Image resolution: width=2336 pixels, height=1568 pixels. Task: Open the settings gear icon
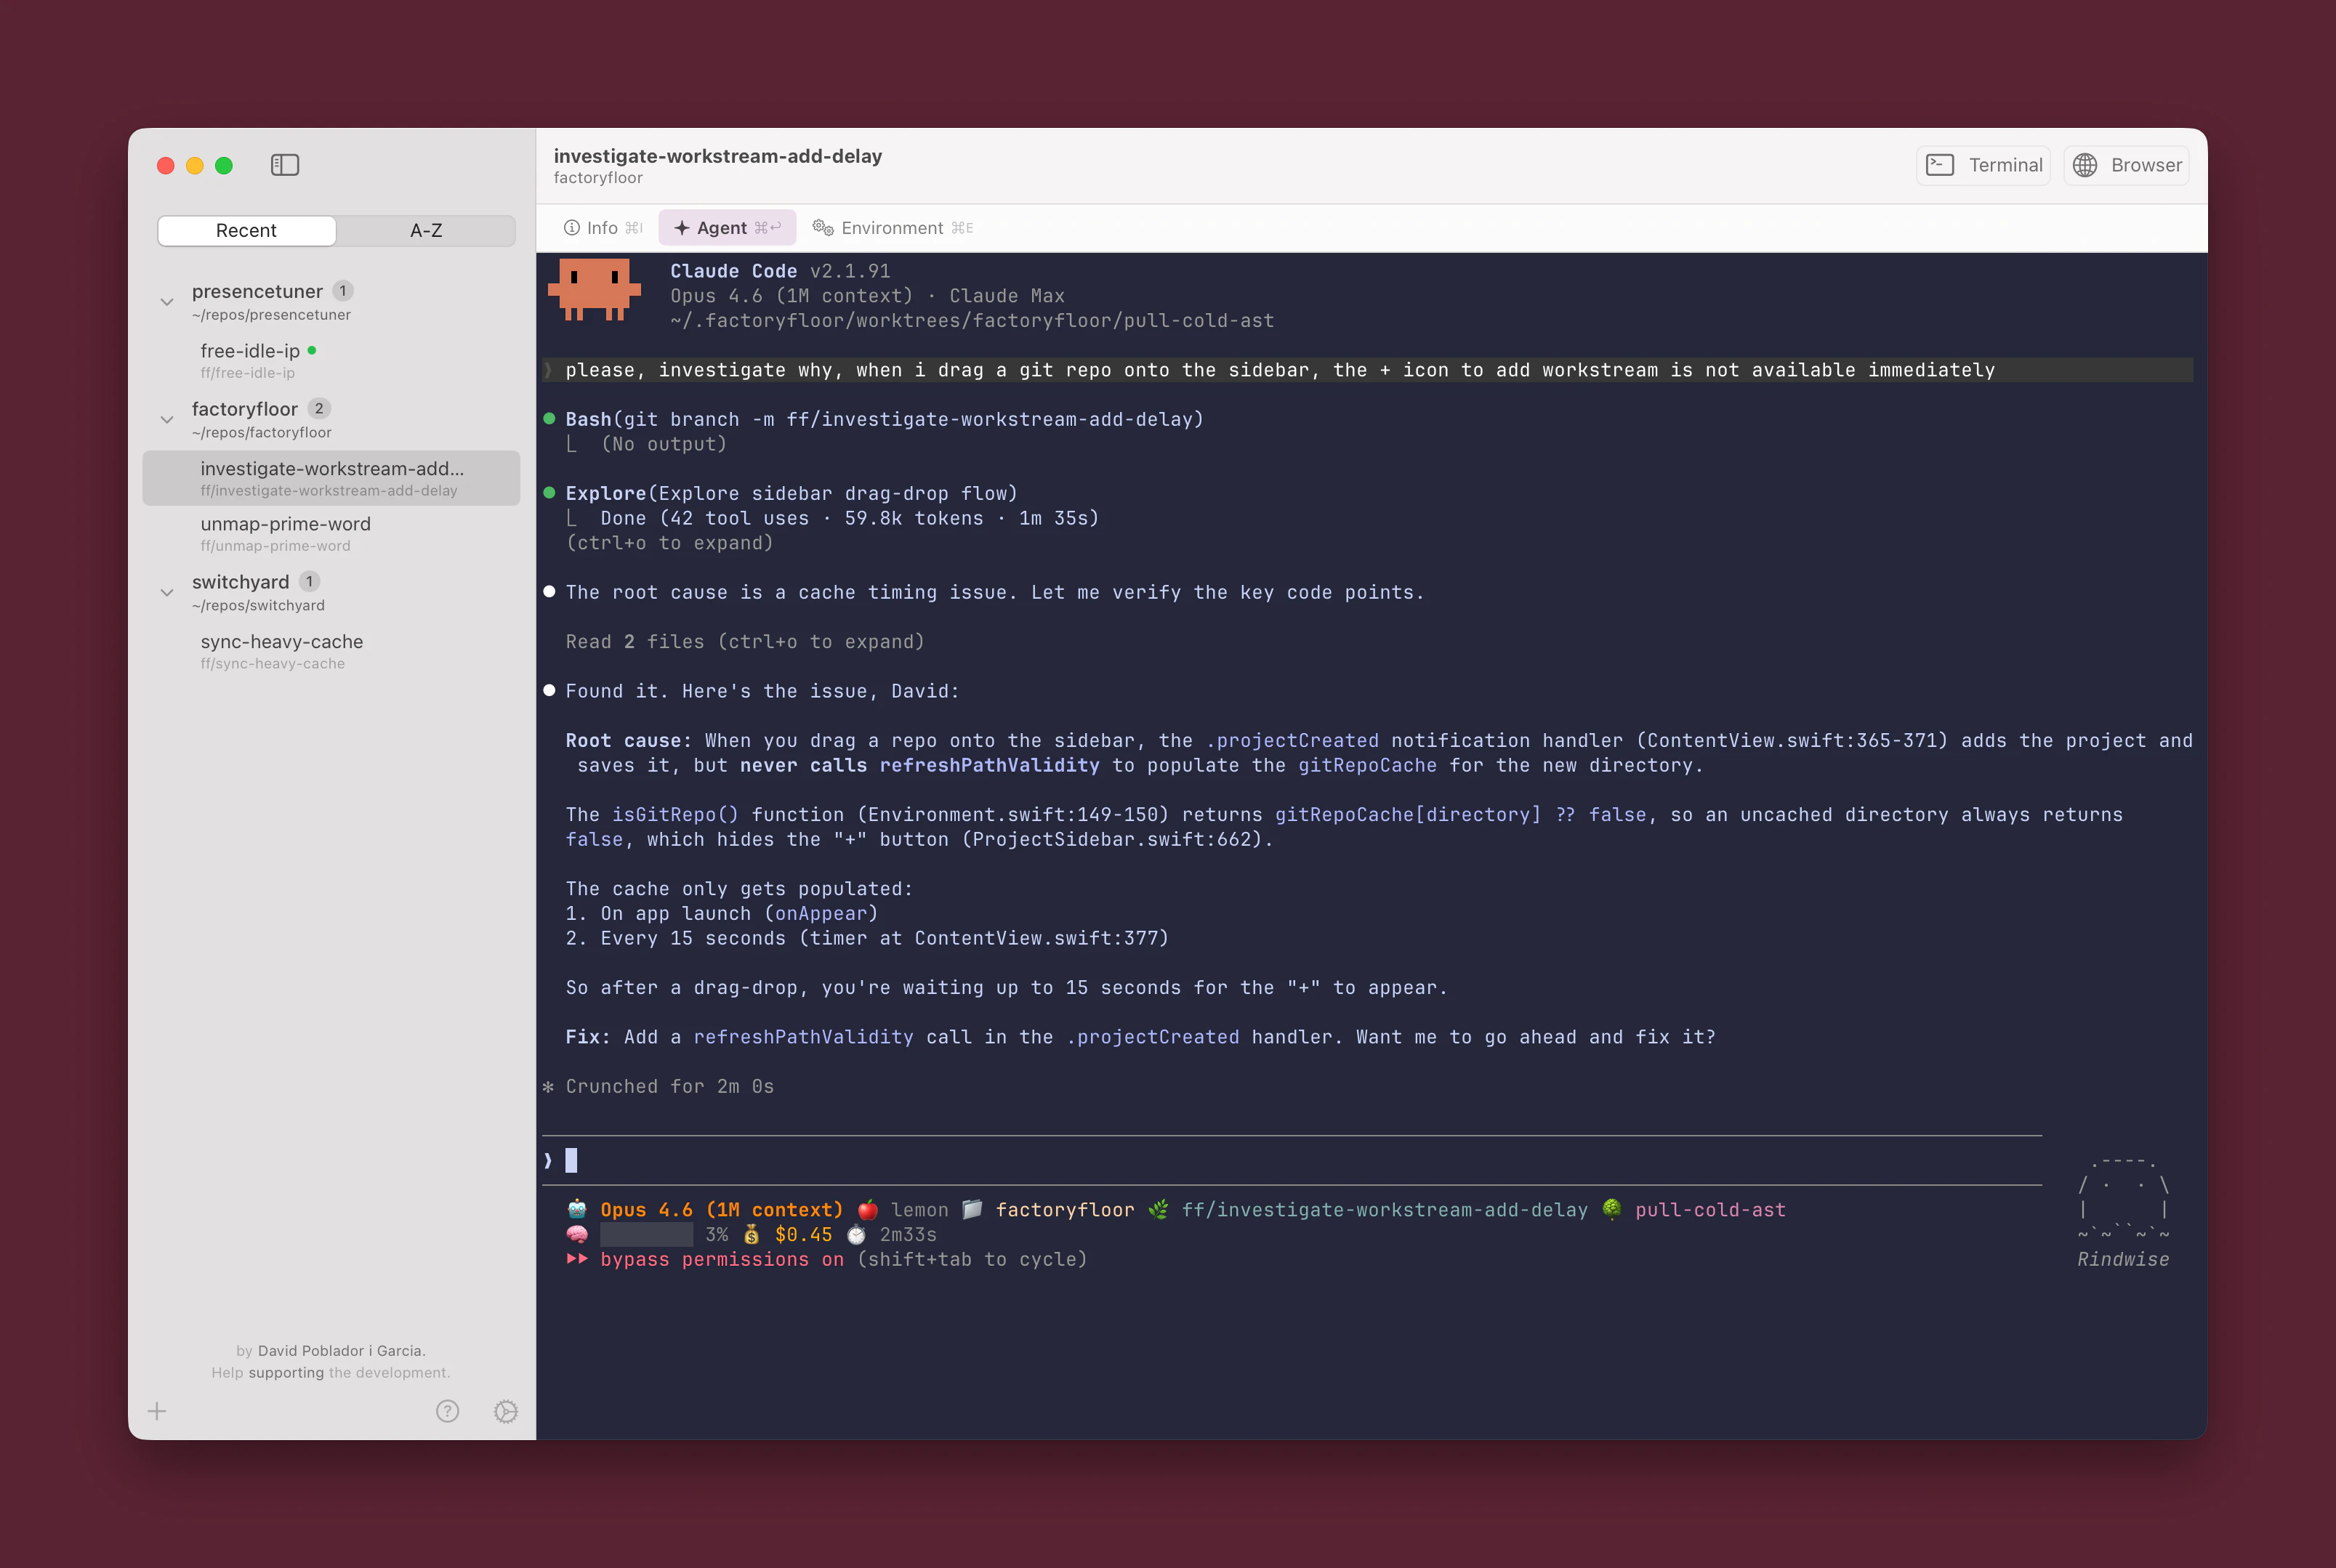click(x=506, y=1411)
